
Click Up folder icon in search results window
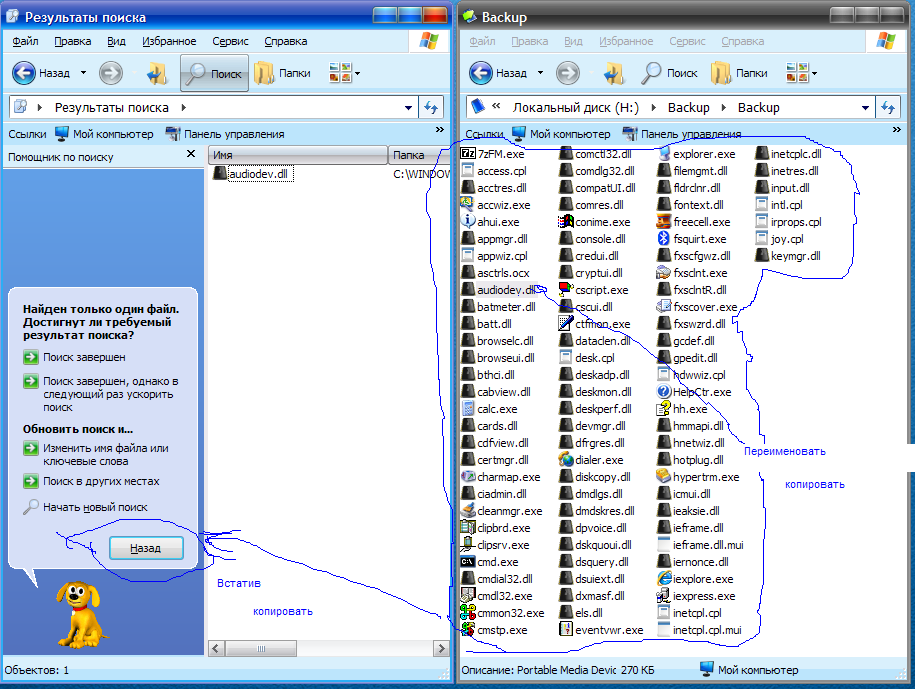click(156, 74)
